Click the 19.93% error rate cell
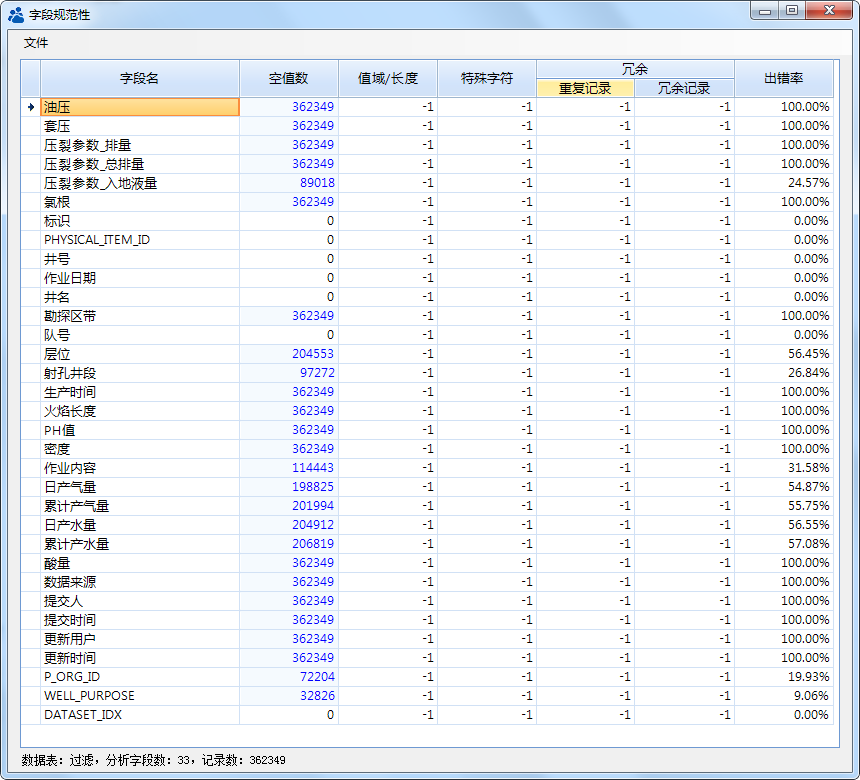 pos(784,677)
